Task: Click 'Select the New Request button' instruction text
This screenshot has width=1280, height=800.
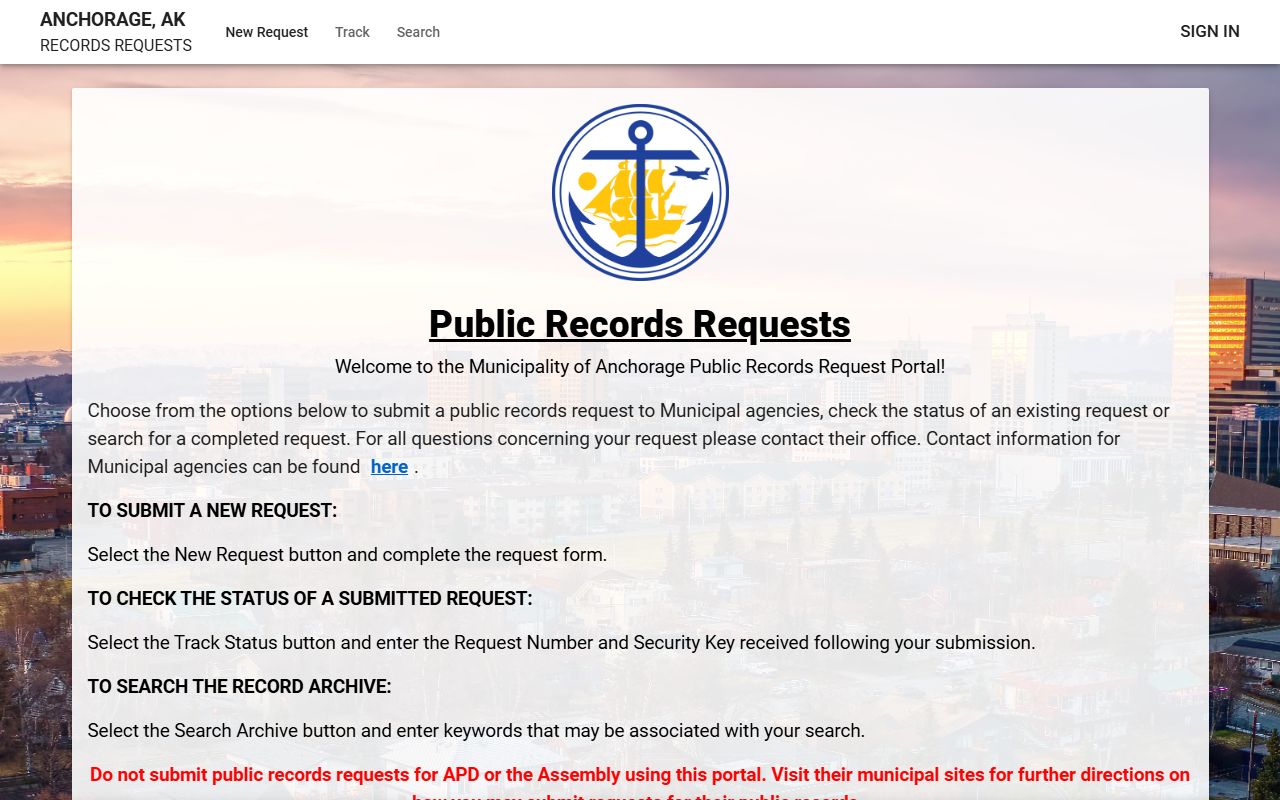Action: coord(347,554)
